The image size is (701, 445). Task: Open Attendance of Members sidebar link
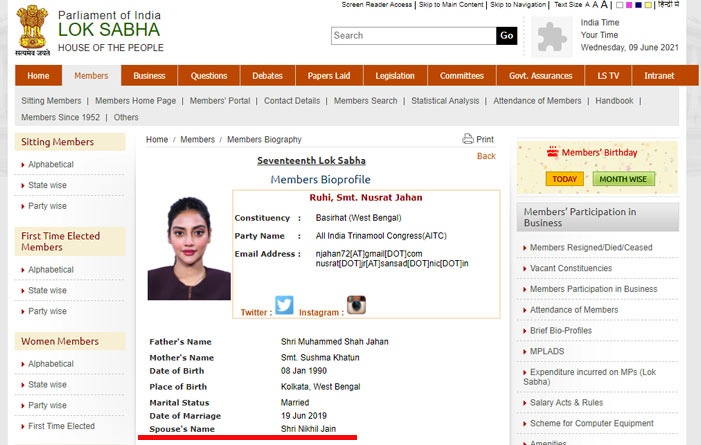click(x=574, y=310)
